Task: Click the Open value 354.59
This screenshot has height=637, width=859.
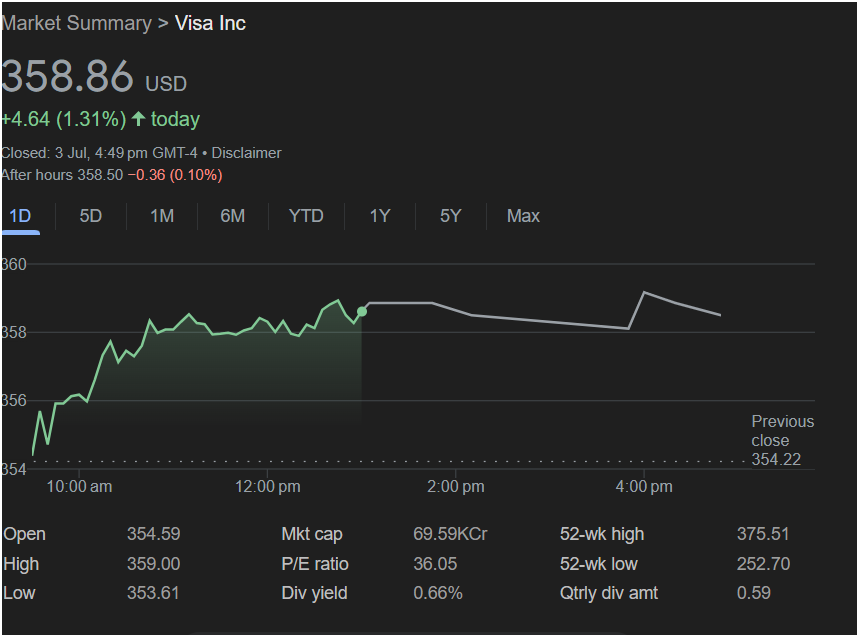Action: tap(153, 534)
